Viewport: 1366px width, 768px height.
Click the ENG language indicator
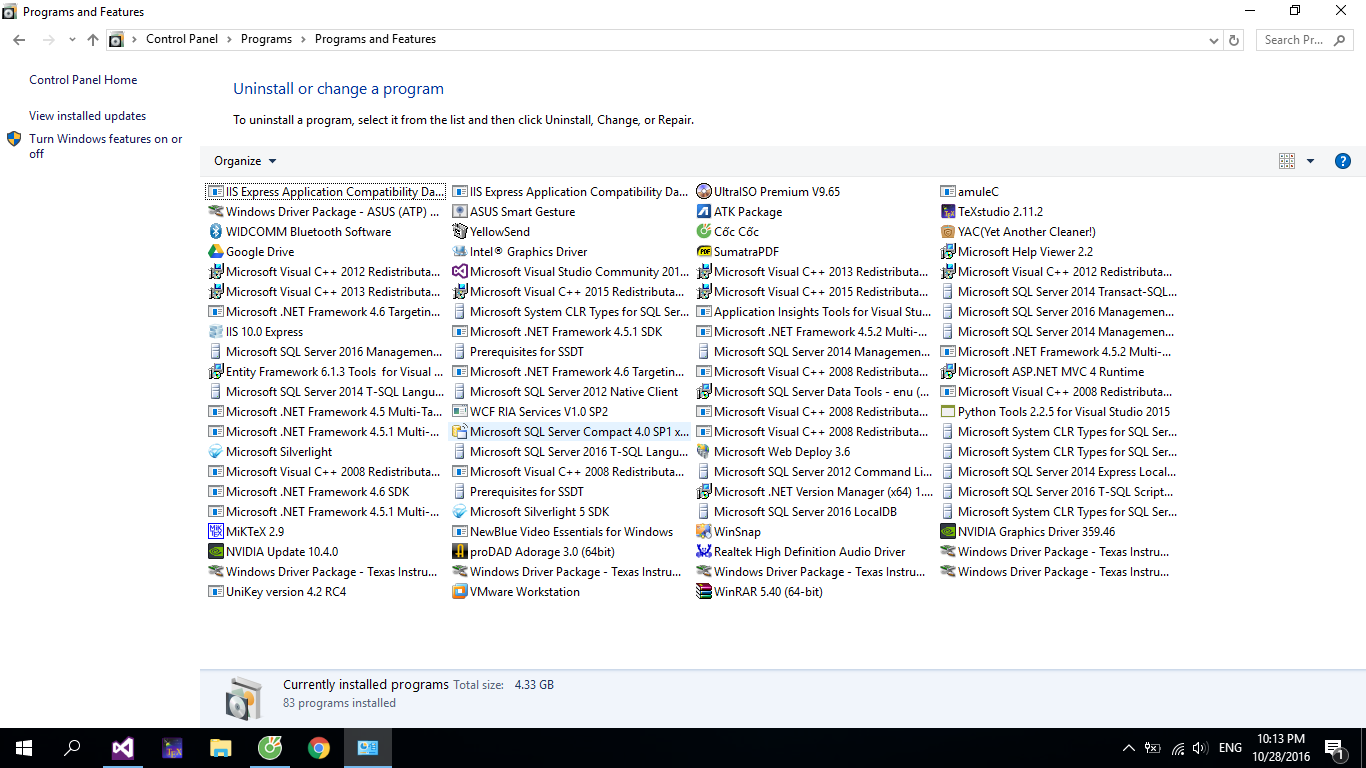point(1230,748)
